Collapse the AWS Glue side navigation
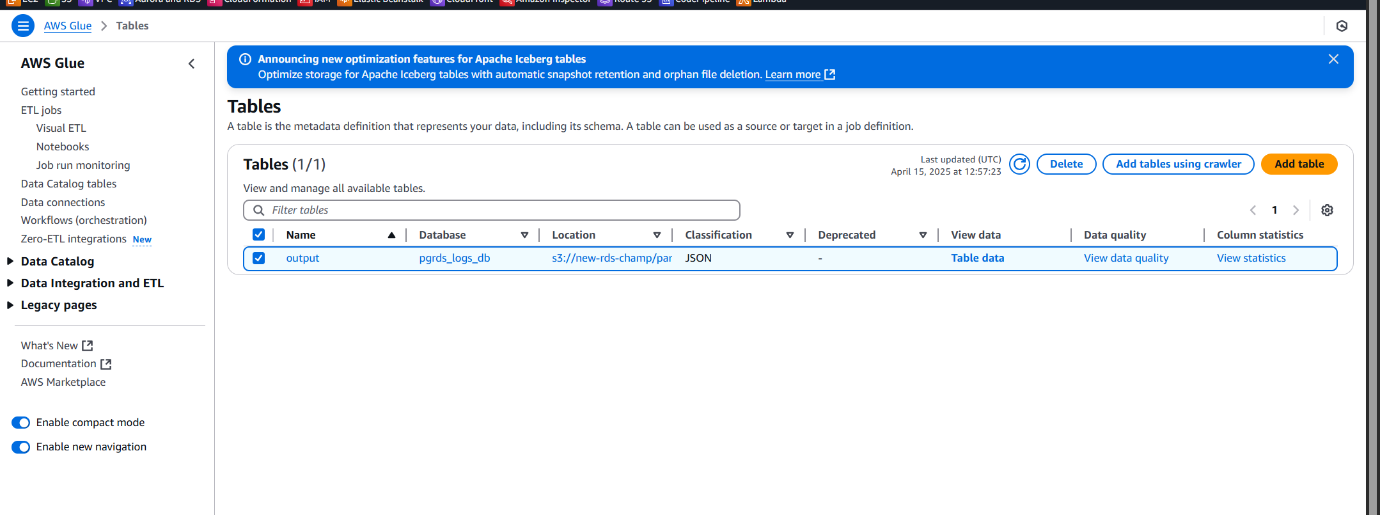The width and height of the screenshot is (1380, 515). [192, 64]
